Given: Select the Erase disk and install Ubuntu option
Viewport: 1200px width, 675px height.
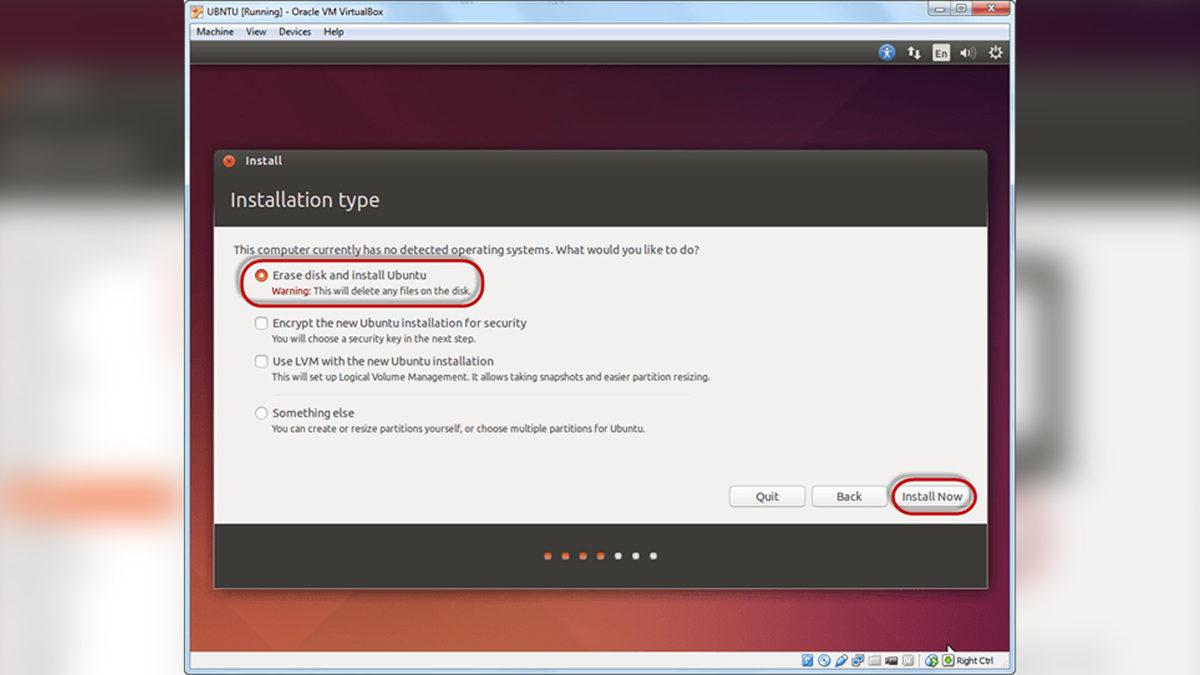Looking at the screenshot, I should [261, 276].
